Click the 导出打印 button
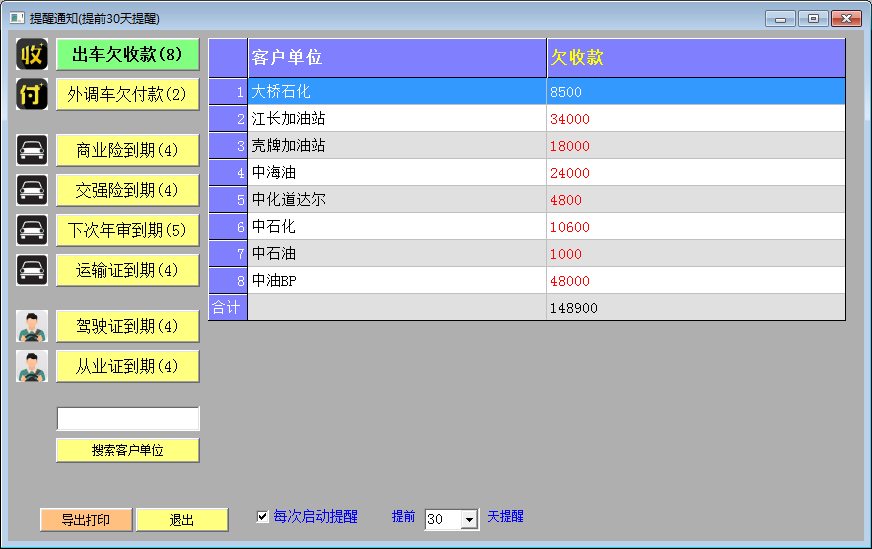Viewport: 872px width, 549px height. [x=86, y=520]
